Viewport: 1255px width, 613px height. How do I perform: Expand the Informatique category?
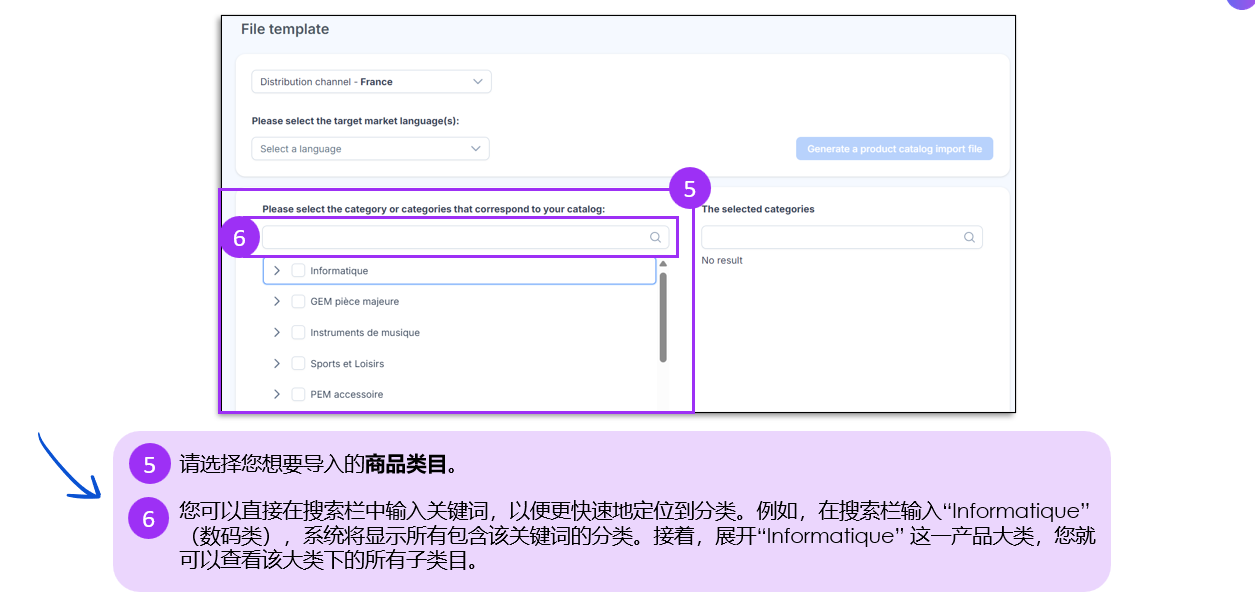[277, 271]
